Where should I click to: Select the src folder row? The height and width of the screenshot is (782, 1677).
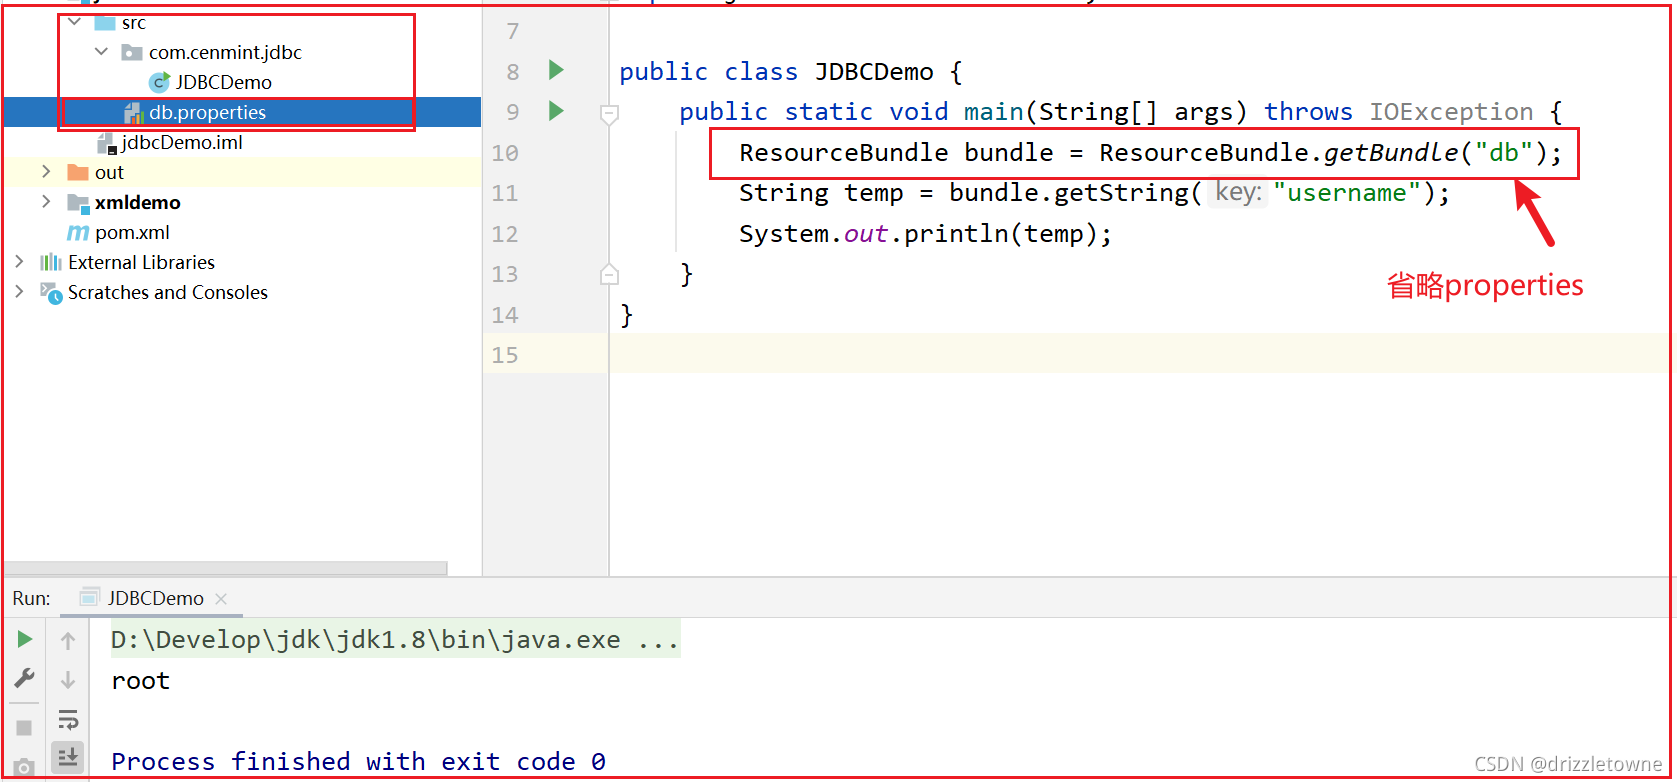pyautogui.click(x=242, y=22)
